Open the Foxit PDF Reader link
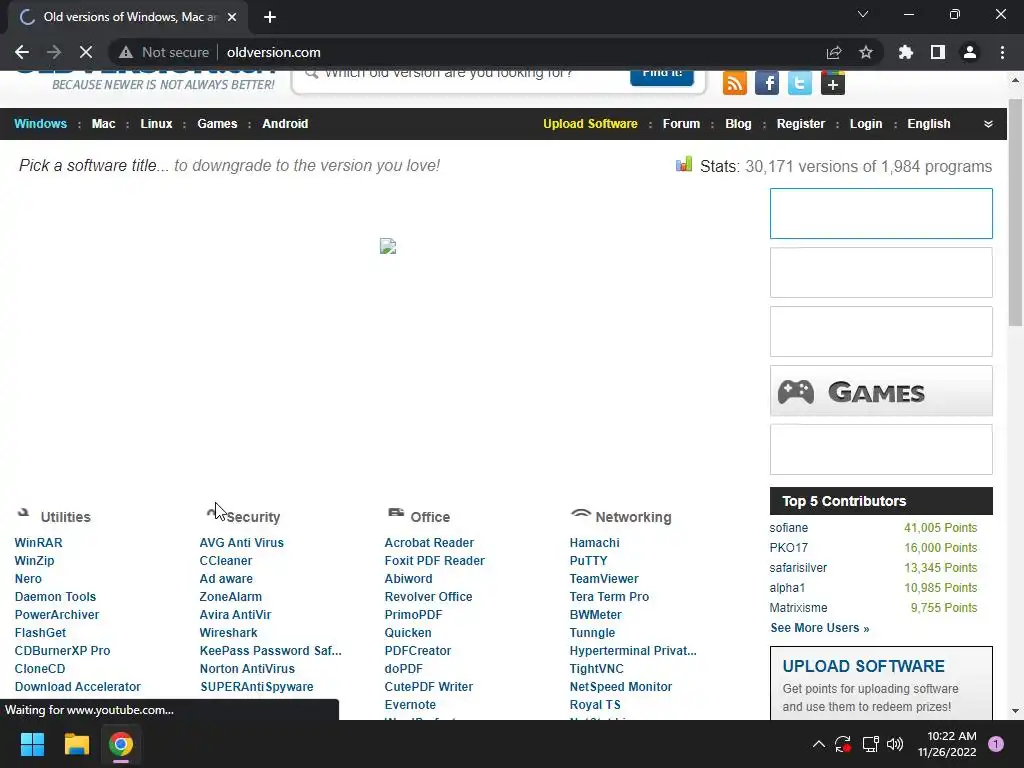The image size is (1024, 768). pos(434,560)
